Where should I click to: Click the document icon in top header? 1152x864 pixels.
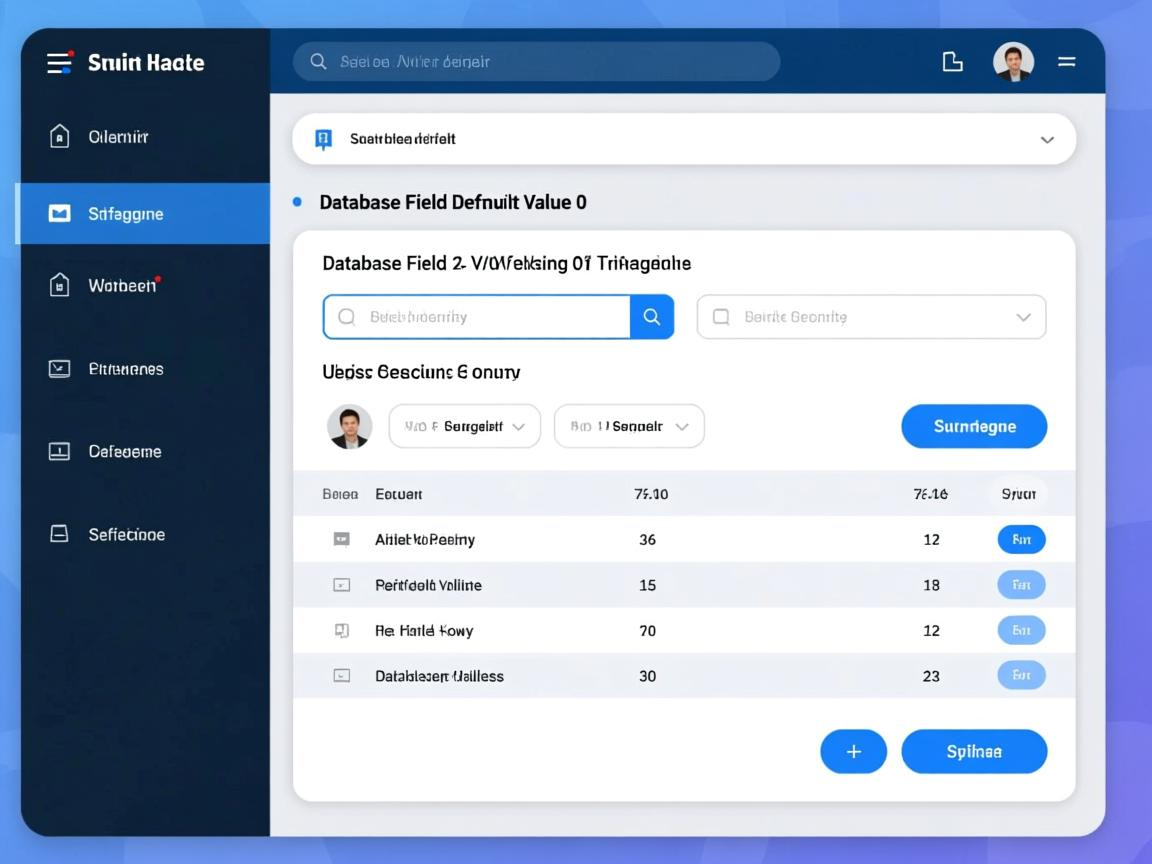[953, 62]
